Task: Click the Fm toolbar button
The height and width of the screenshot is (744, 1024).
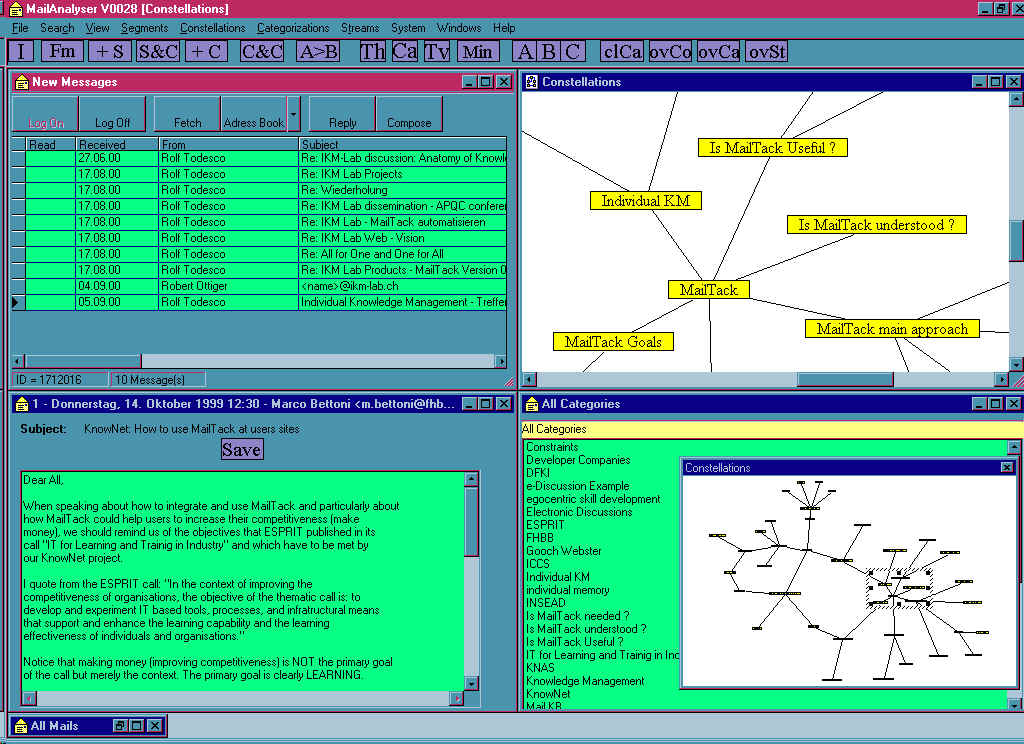Action: pyautogui.click(x=62, y=51)
